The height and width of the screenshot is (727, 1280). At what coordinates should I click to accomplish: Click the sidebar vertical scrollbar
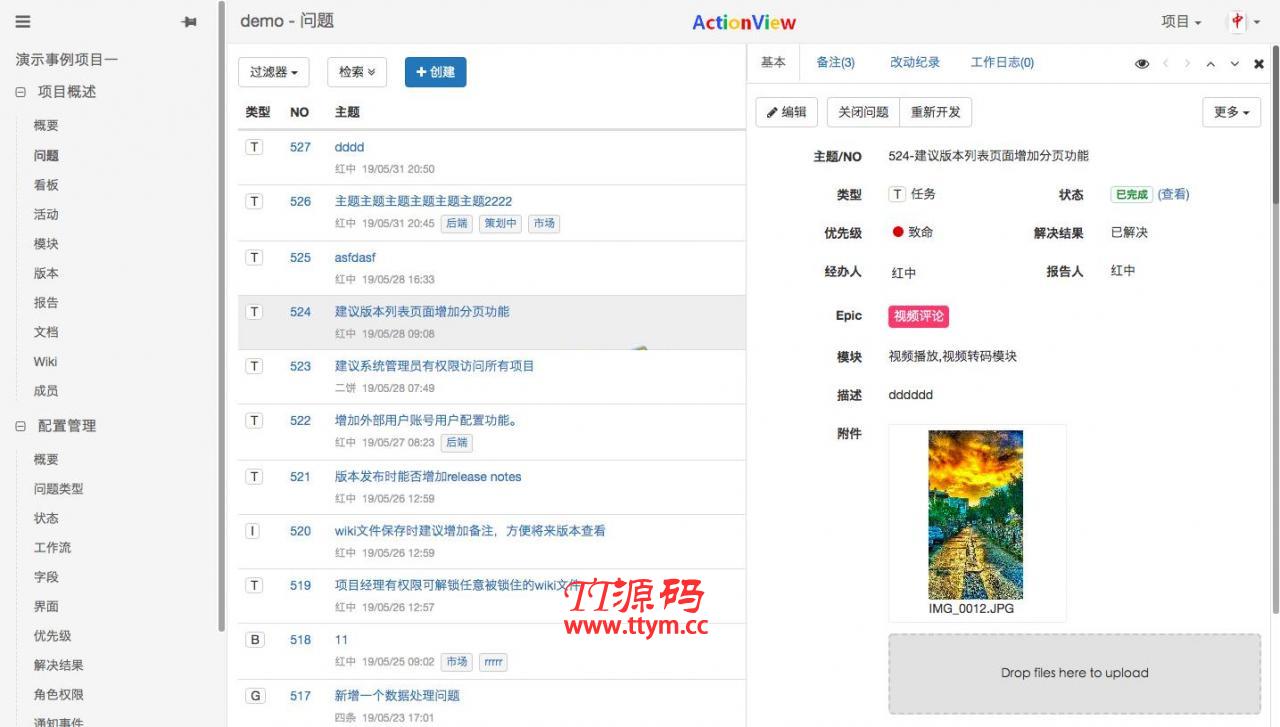pos(221,315)
